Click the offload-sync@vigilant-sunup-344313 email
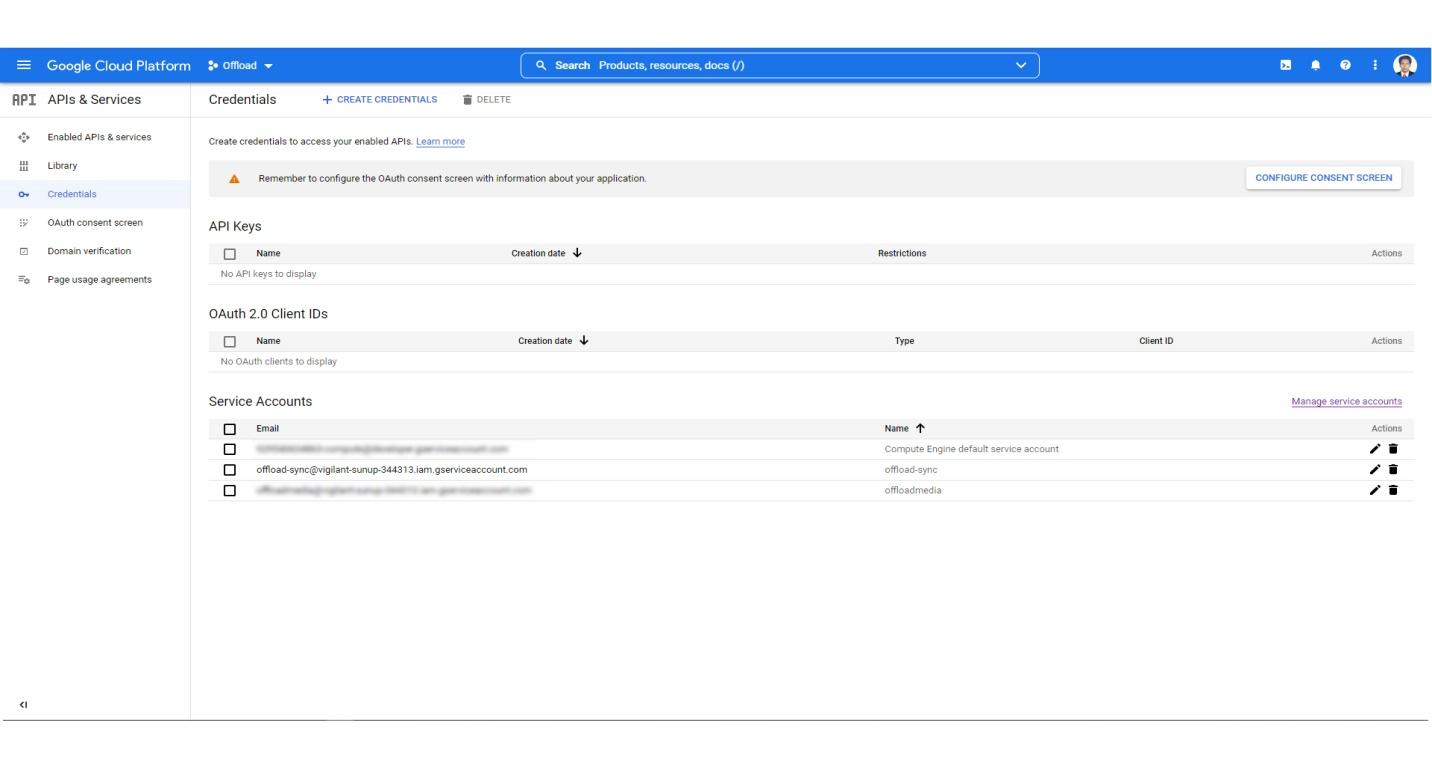Viewport: 1432px width, 769px height. pos(391,469)
